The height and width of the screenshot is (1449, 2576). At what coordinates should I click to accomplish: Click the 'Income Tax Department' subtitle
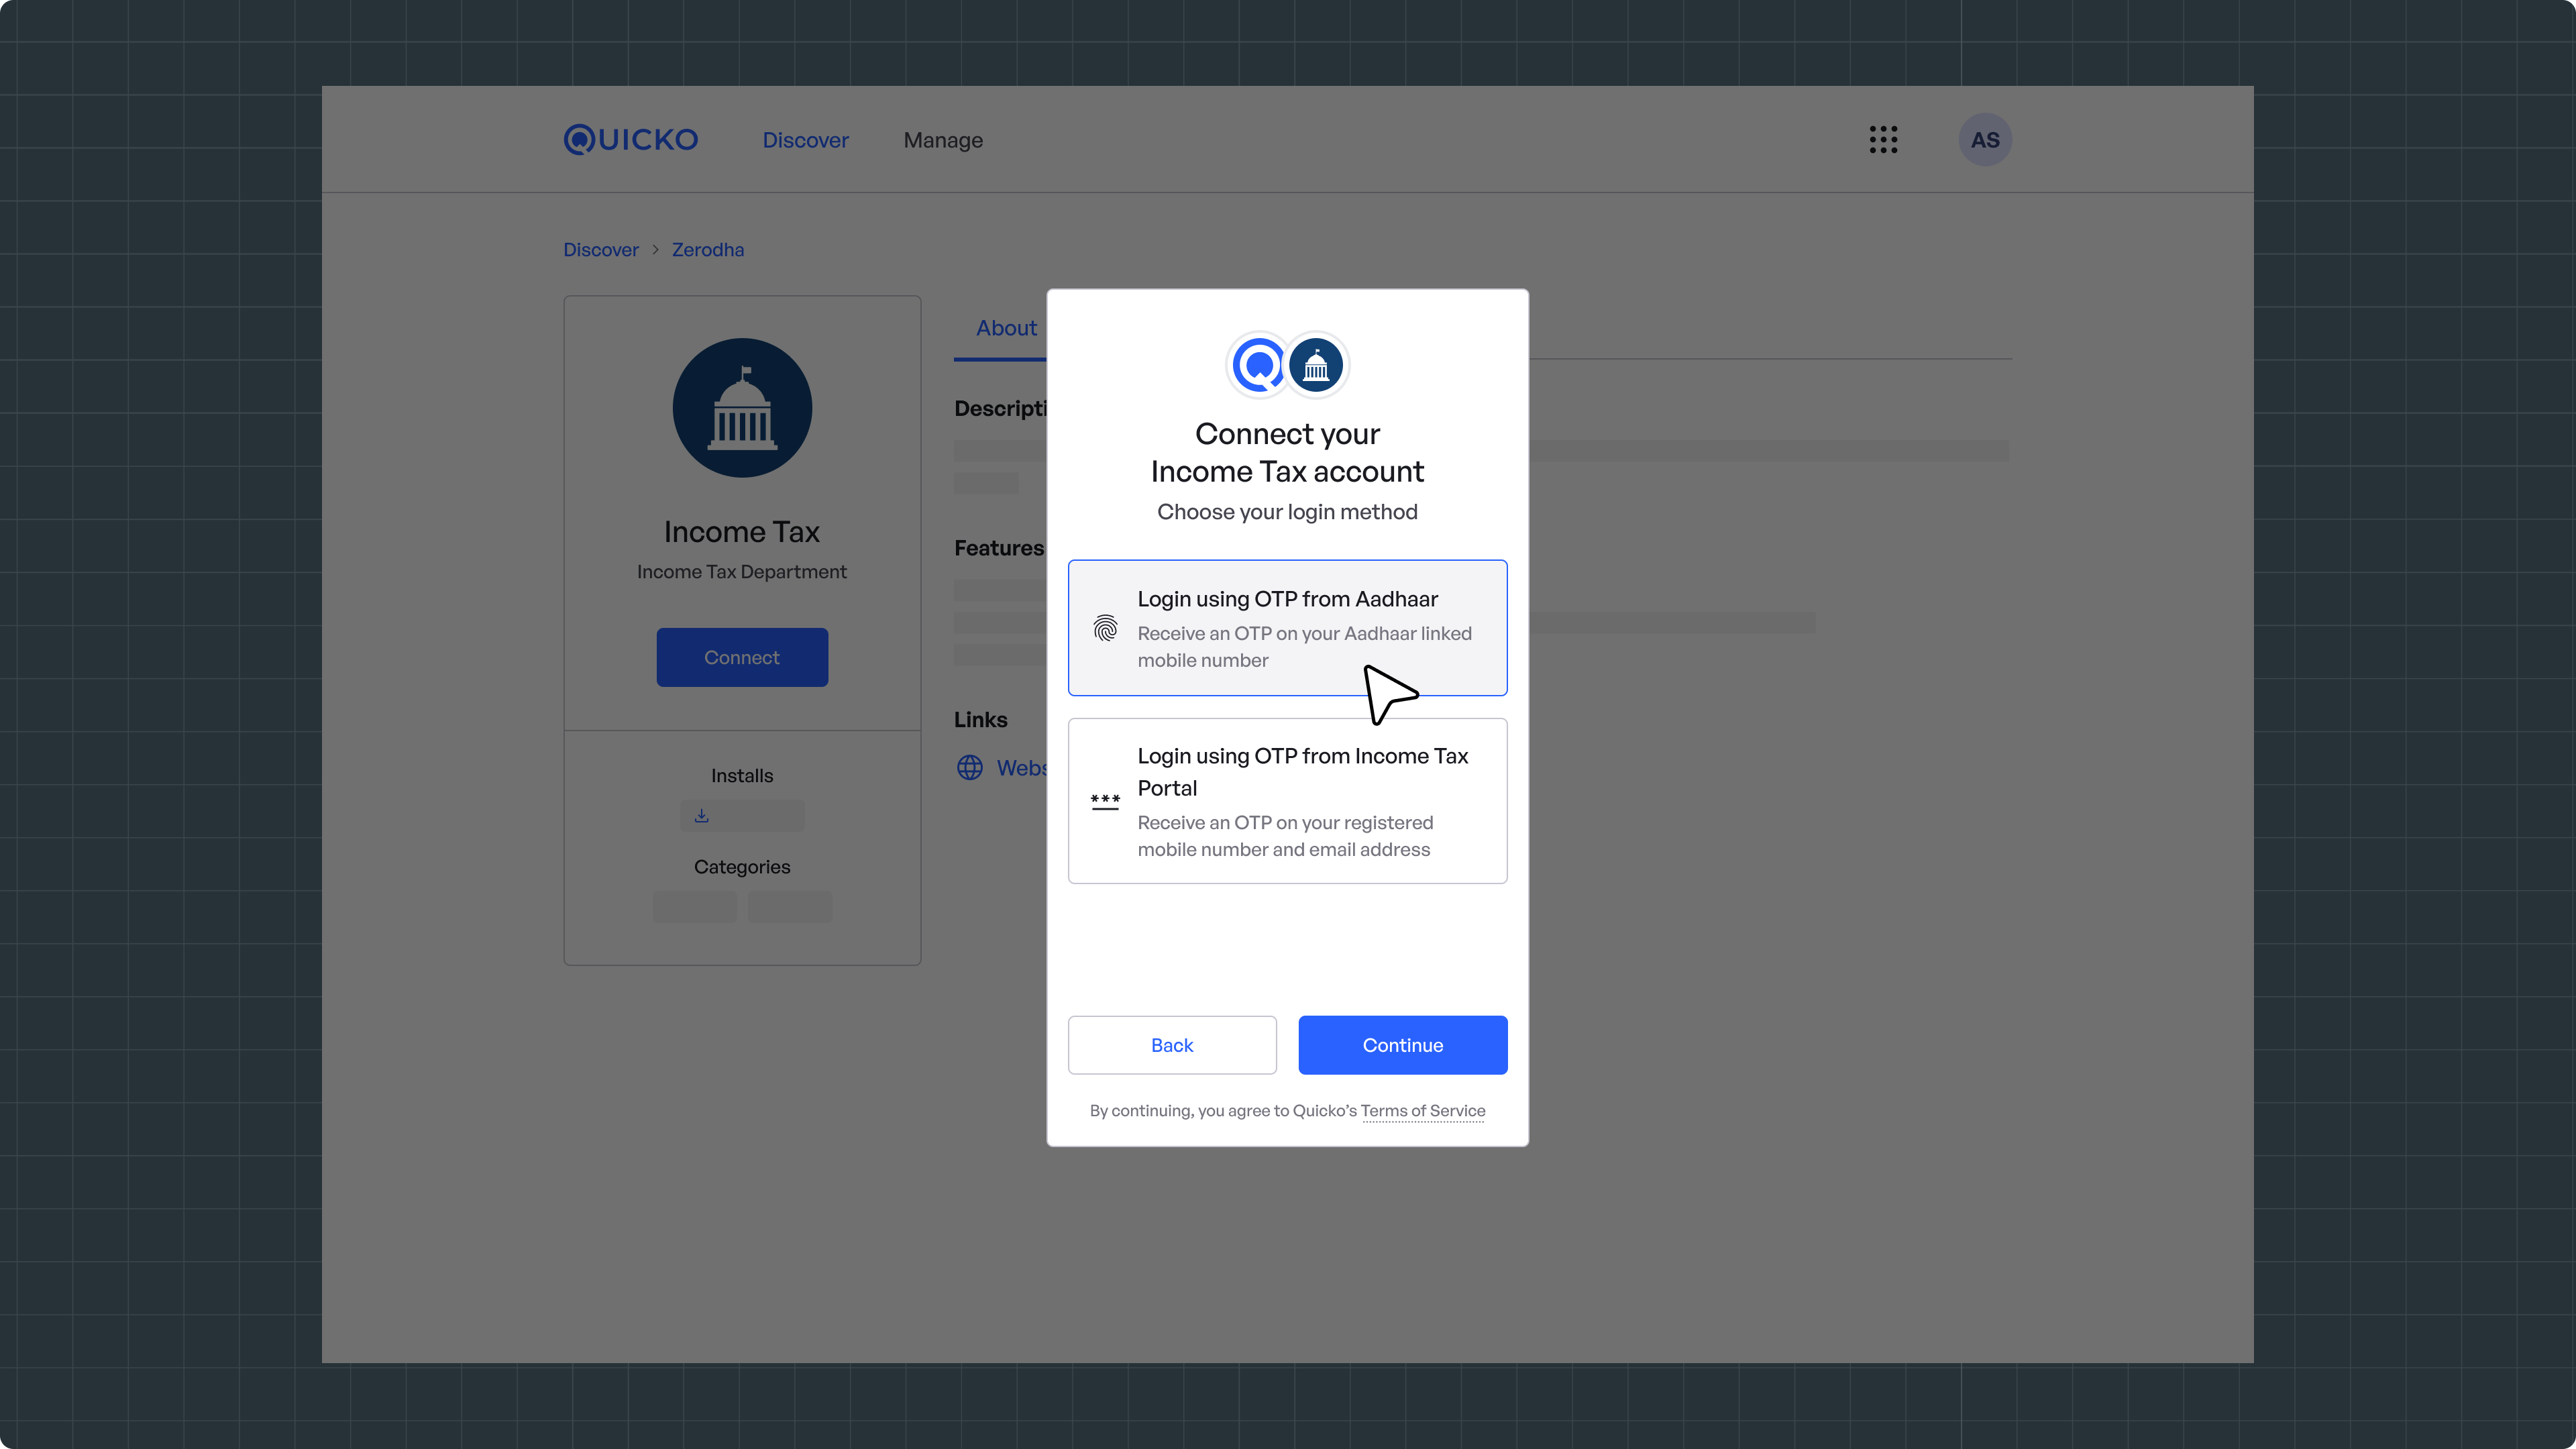742,572
